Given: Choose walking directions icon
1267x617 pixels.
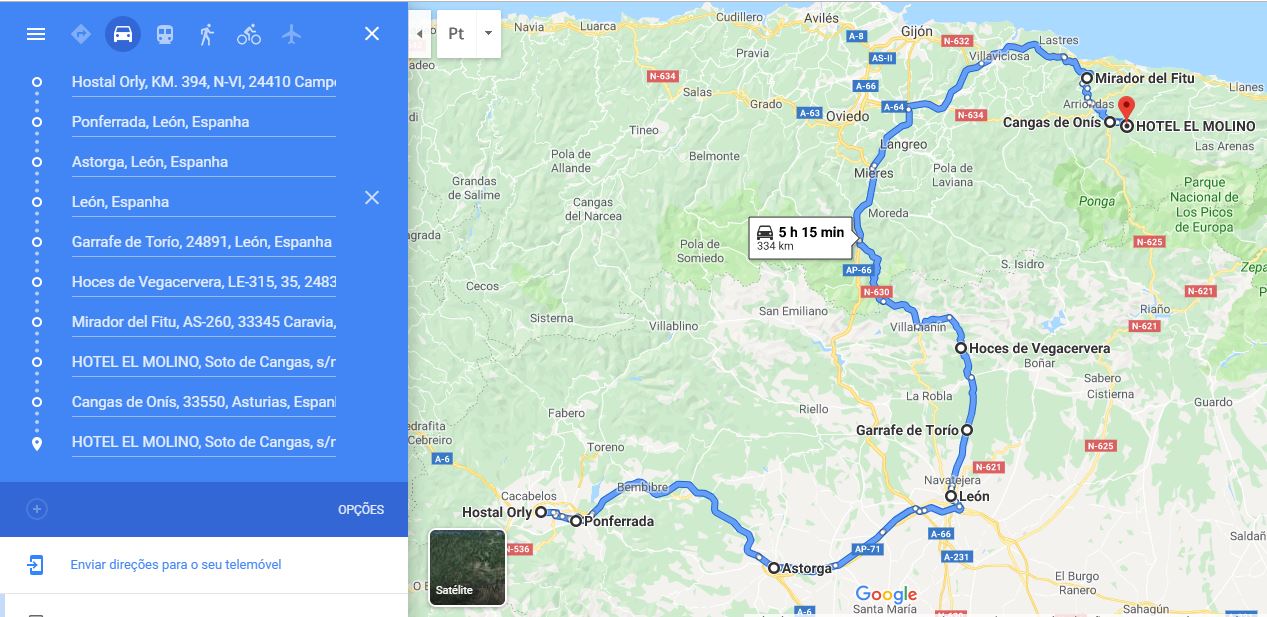Looking at the screenshot, I should coord(207,34).
